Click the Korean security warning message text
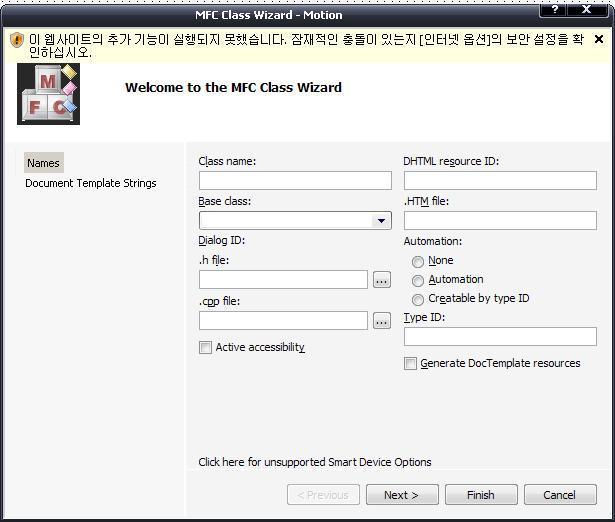Image resolution: width=615 pixels, height=522 pixels. coord(306,45)
